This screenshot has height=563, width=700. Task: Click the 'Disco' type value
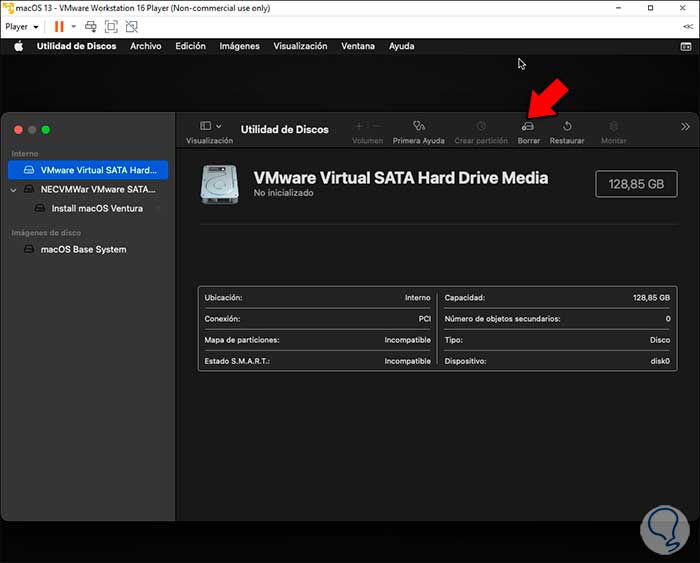(660, 340)
